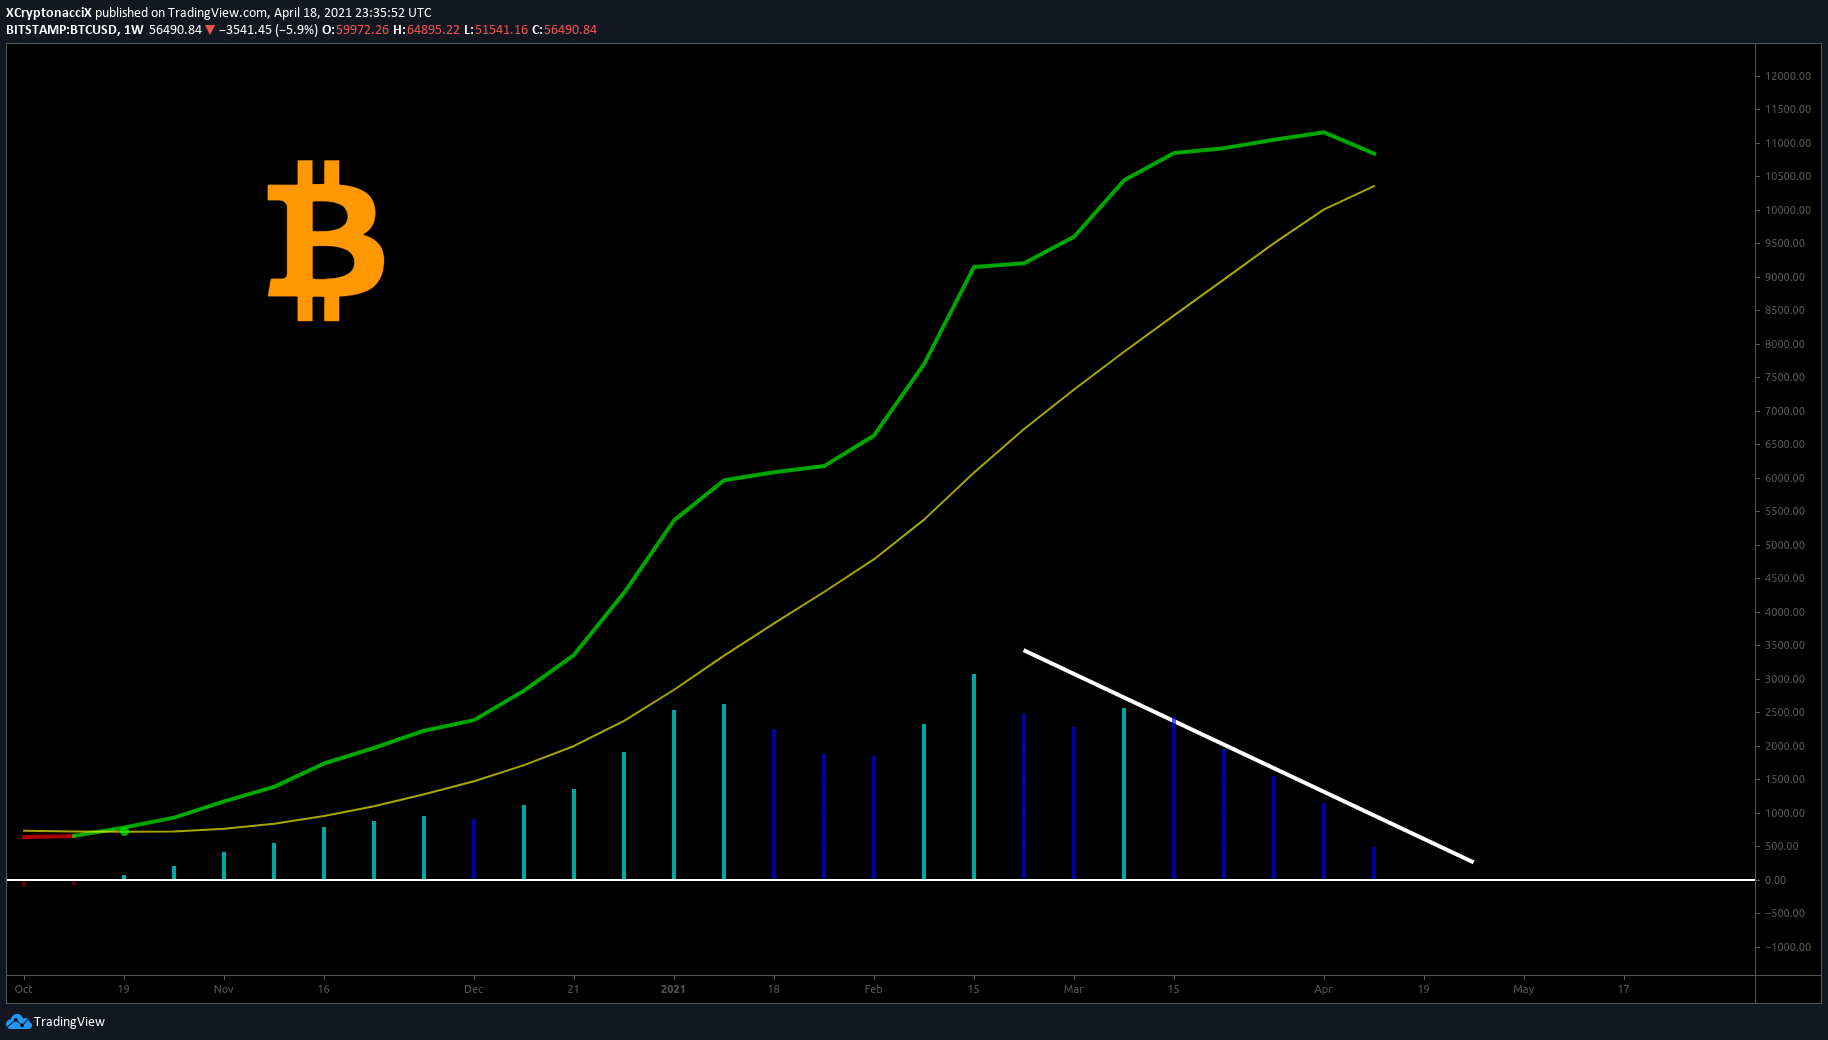Screen dimensions: 1828x1040
Task: Click the end of the thin yellow signal line
Action: coord(1373,186)
